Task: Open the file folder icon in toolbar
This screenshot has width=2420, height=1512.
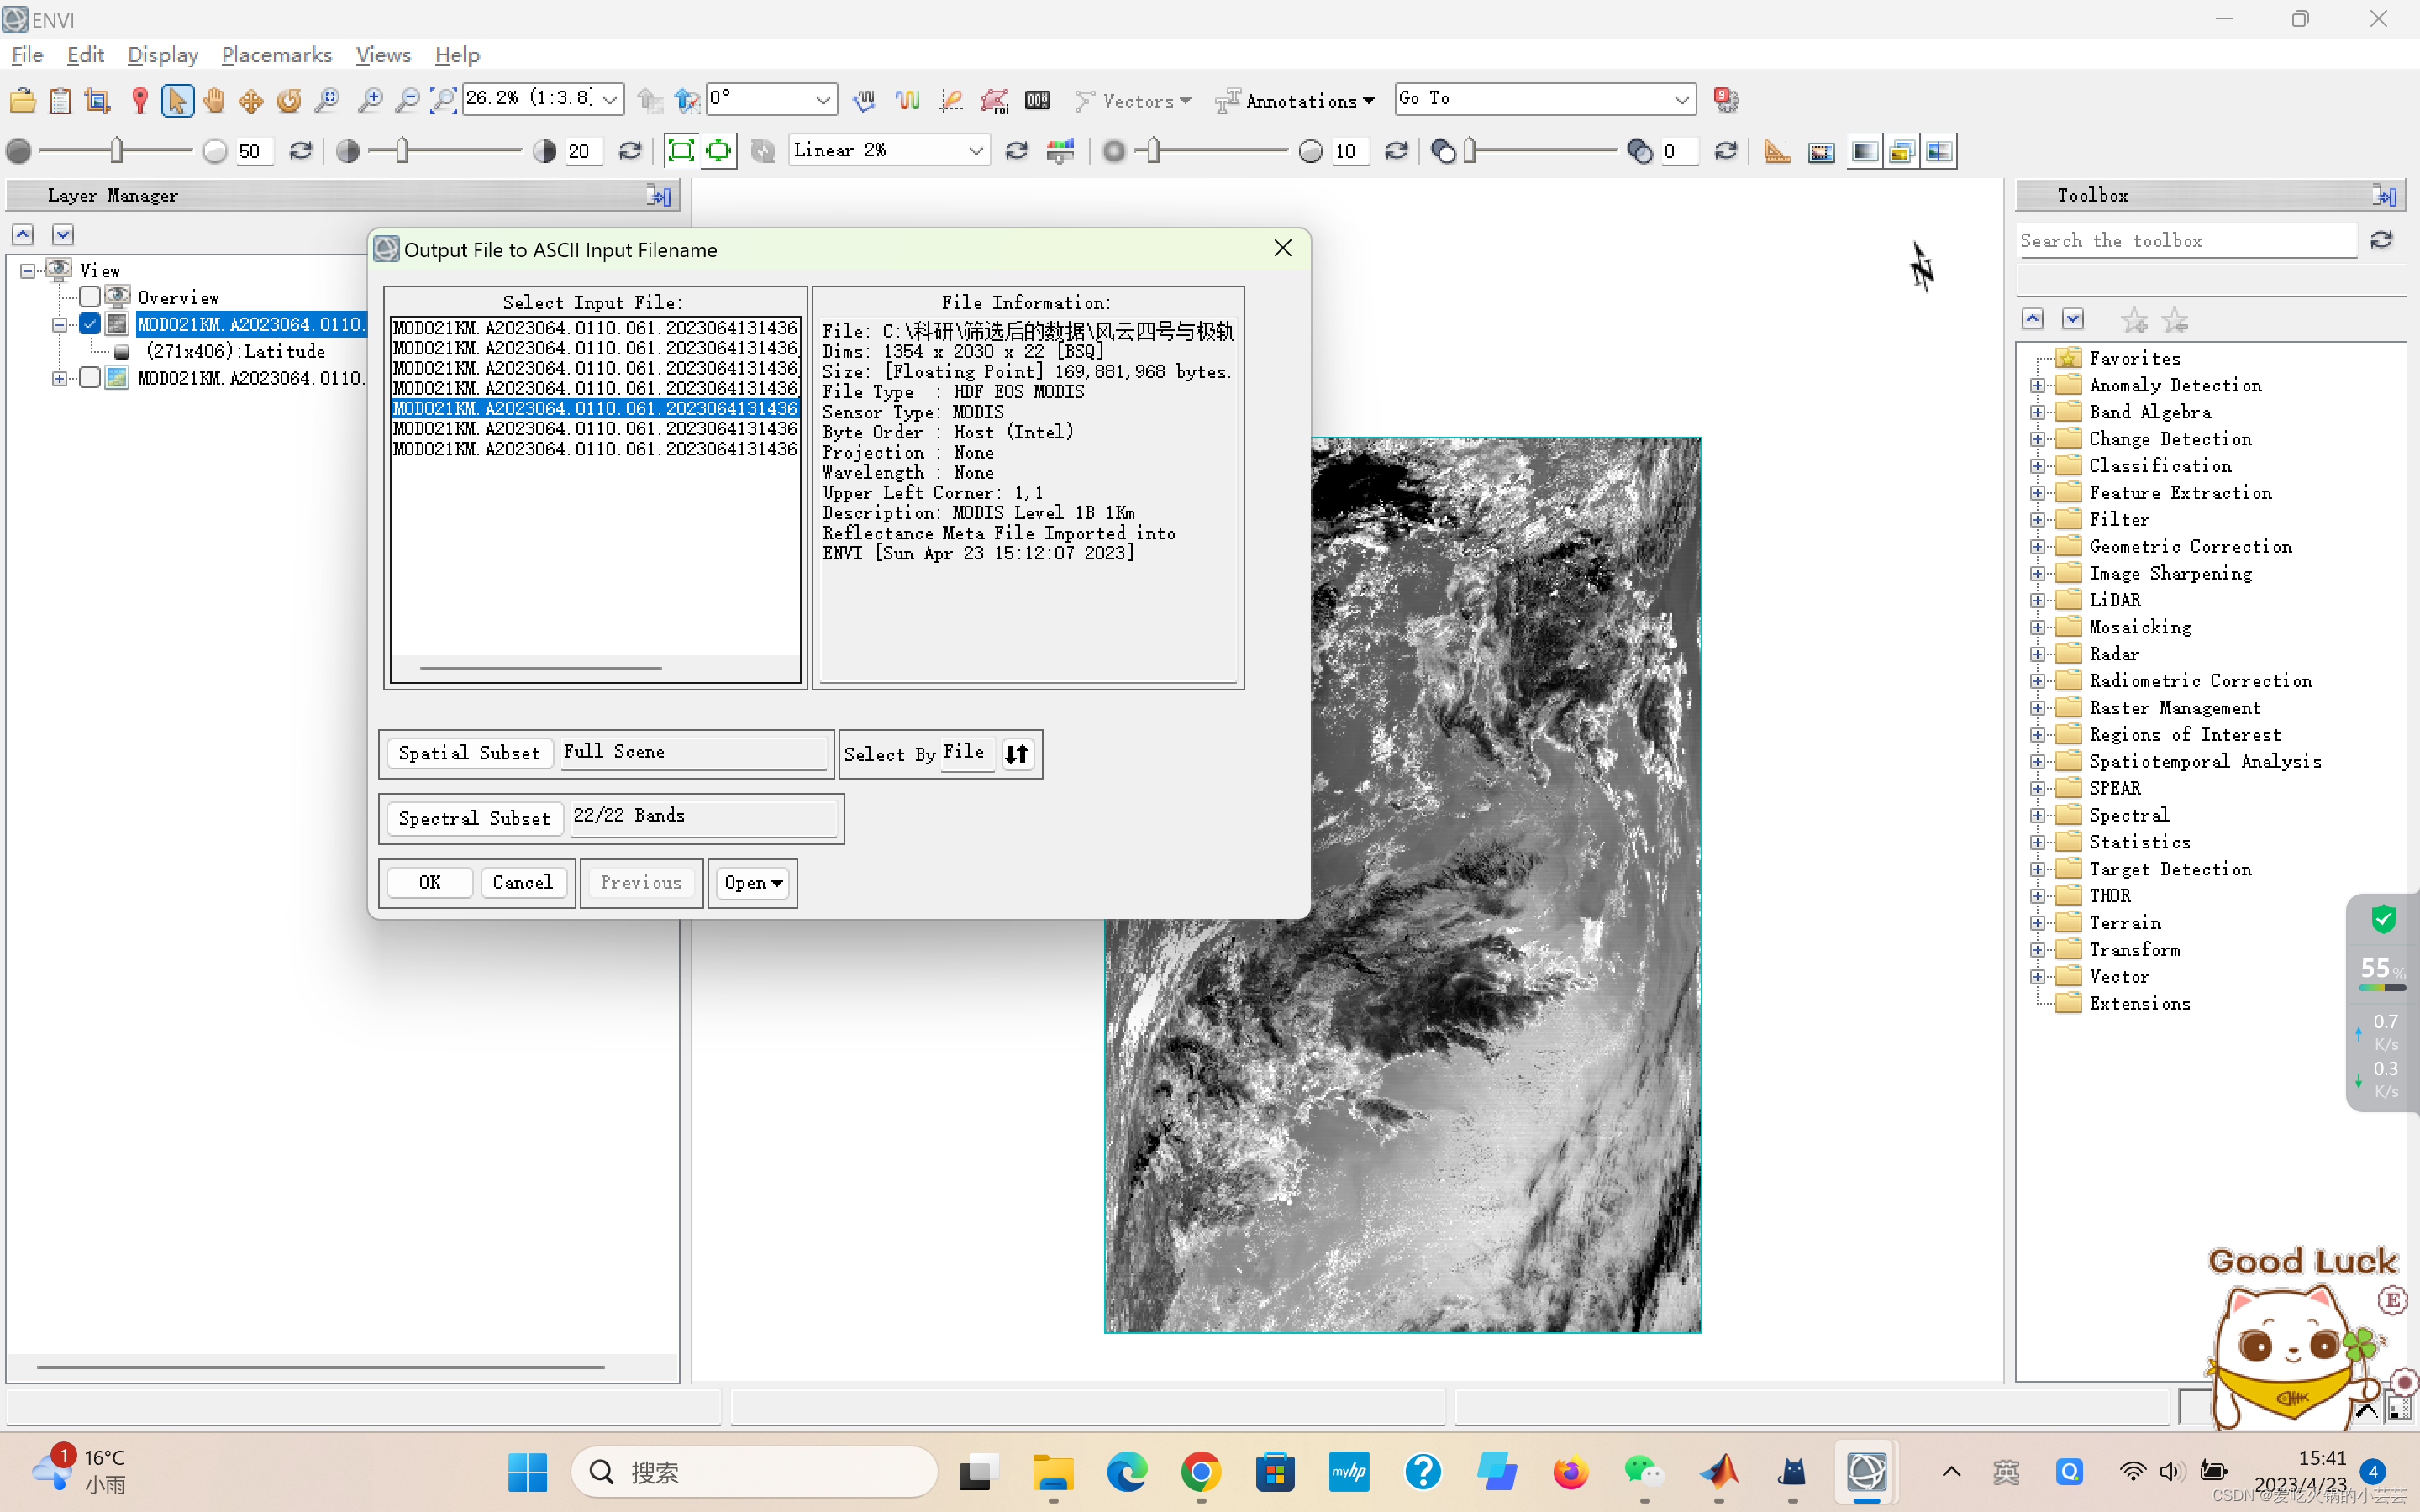Action: [22, 100]
